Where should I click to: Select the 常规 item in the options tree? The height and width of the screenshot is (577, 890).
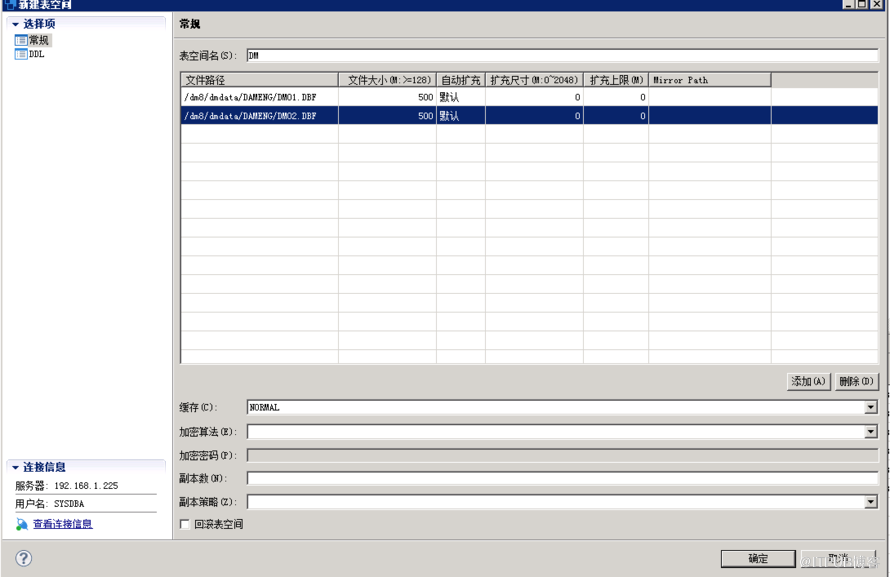39,40
